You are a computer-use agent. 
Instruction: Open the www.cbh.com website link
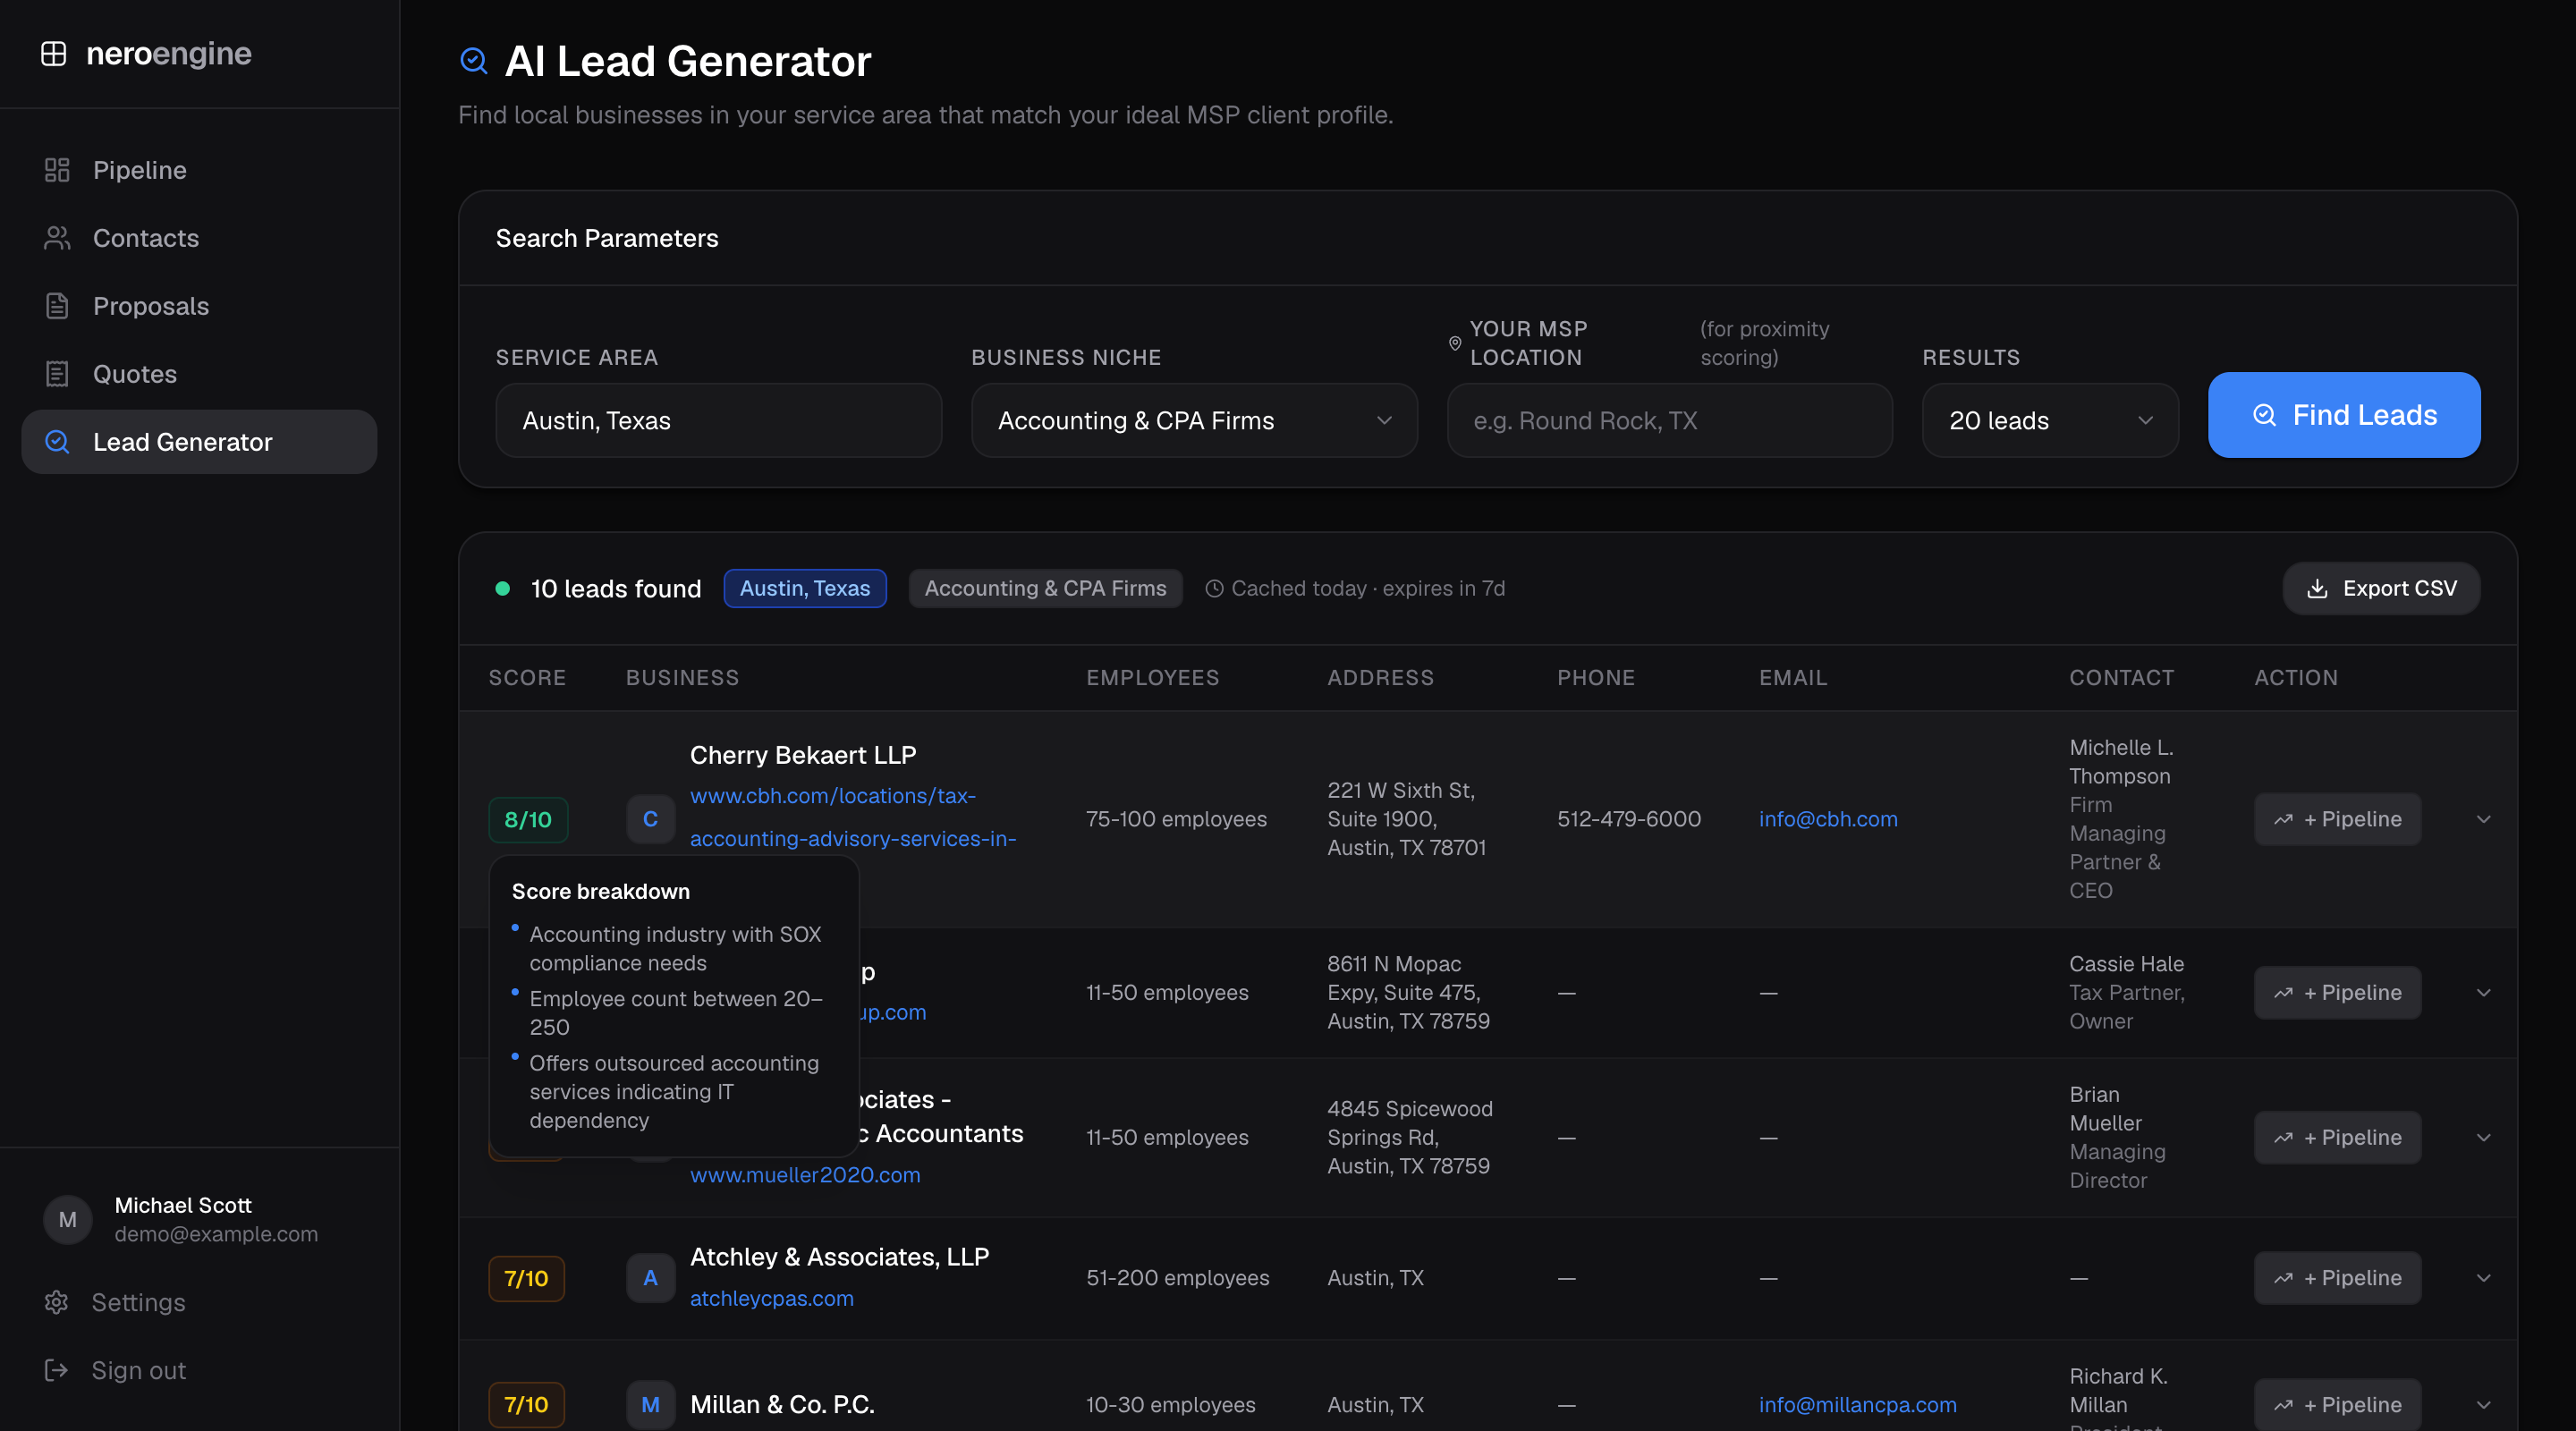(x=852, y=817)
